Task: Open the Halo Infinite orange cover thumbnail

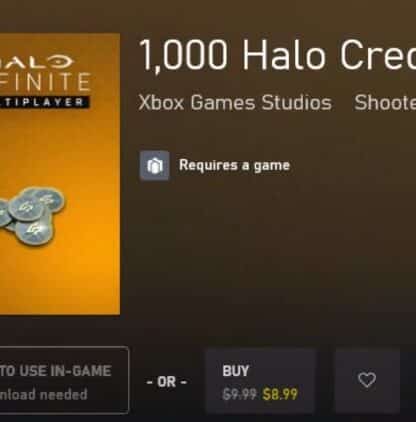Action: click(x=60, y=174)
